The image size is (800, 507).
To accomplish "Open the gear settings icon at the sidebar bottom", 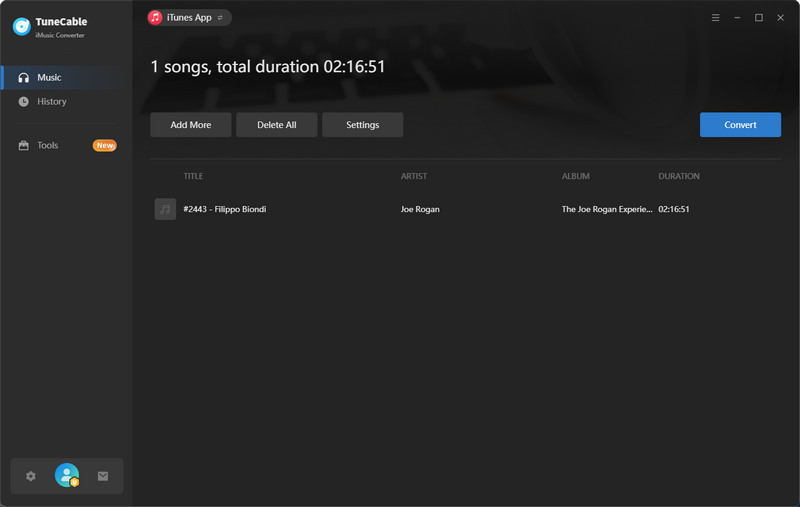I will (x=31, y=476).
